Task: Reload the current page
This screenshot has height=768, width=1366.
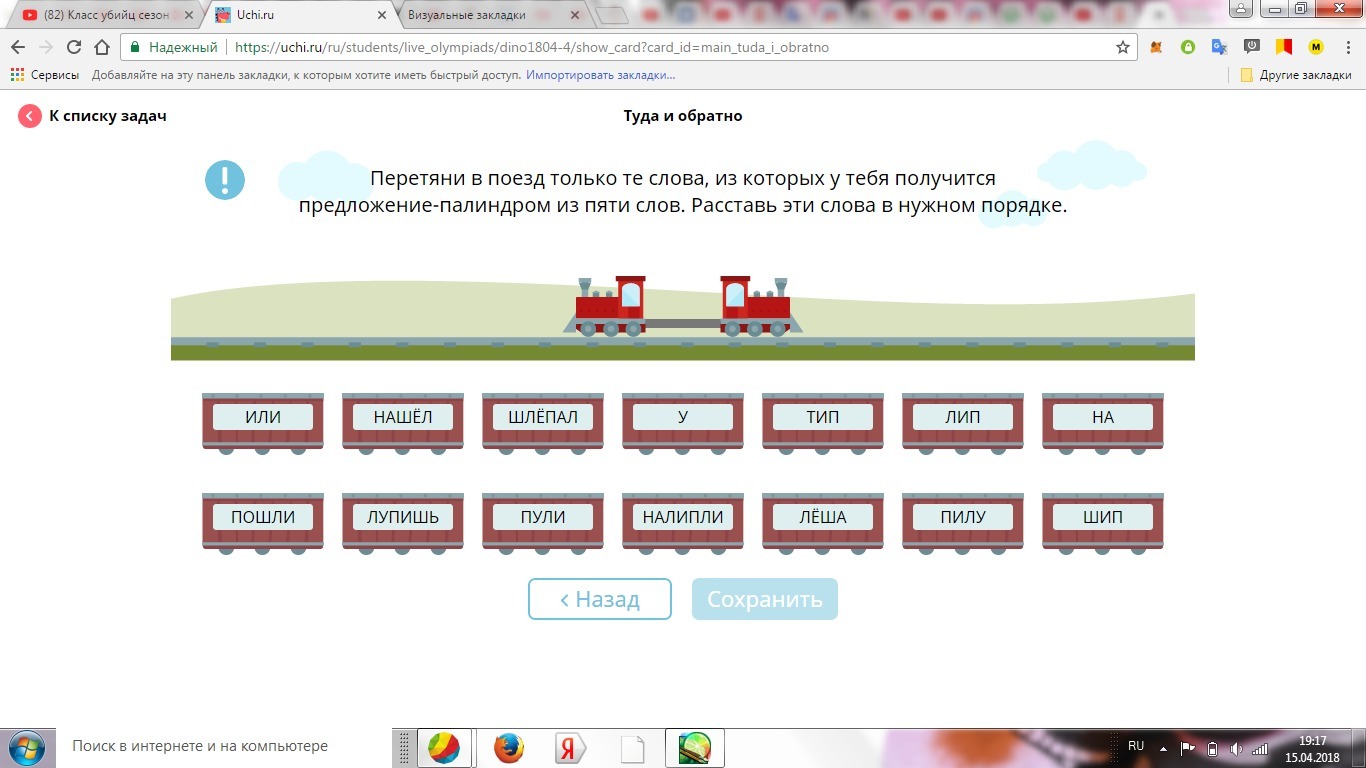Action: tap(74, 47)
